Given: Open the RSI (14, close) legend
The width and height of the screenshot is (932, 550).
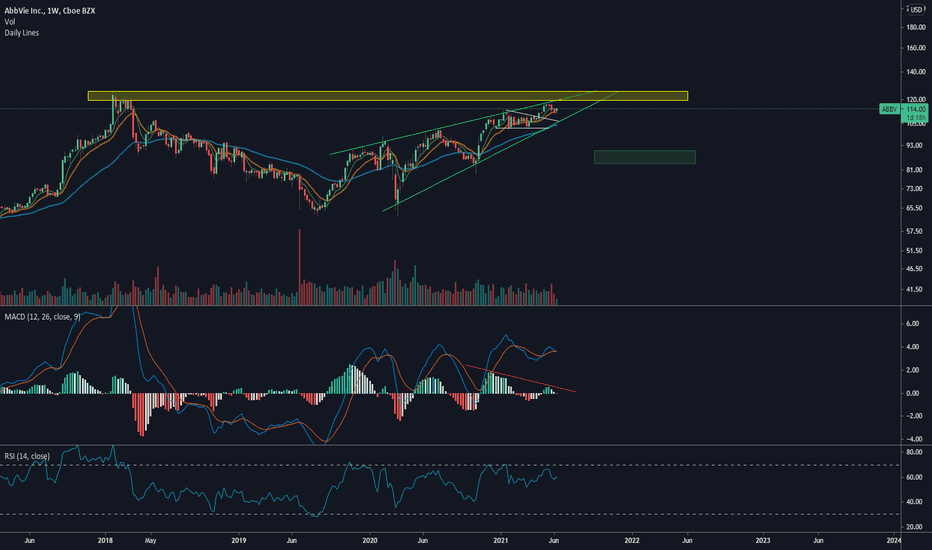Looking at the screenshot, I should [x=27, y=456].
